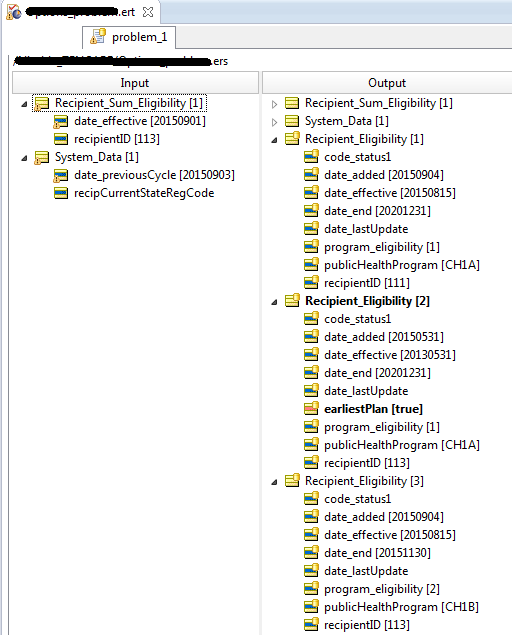Click Recipient_Eligibility [2] entity icon

(292, 301)
